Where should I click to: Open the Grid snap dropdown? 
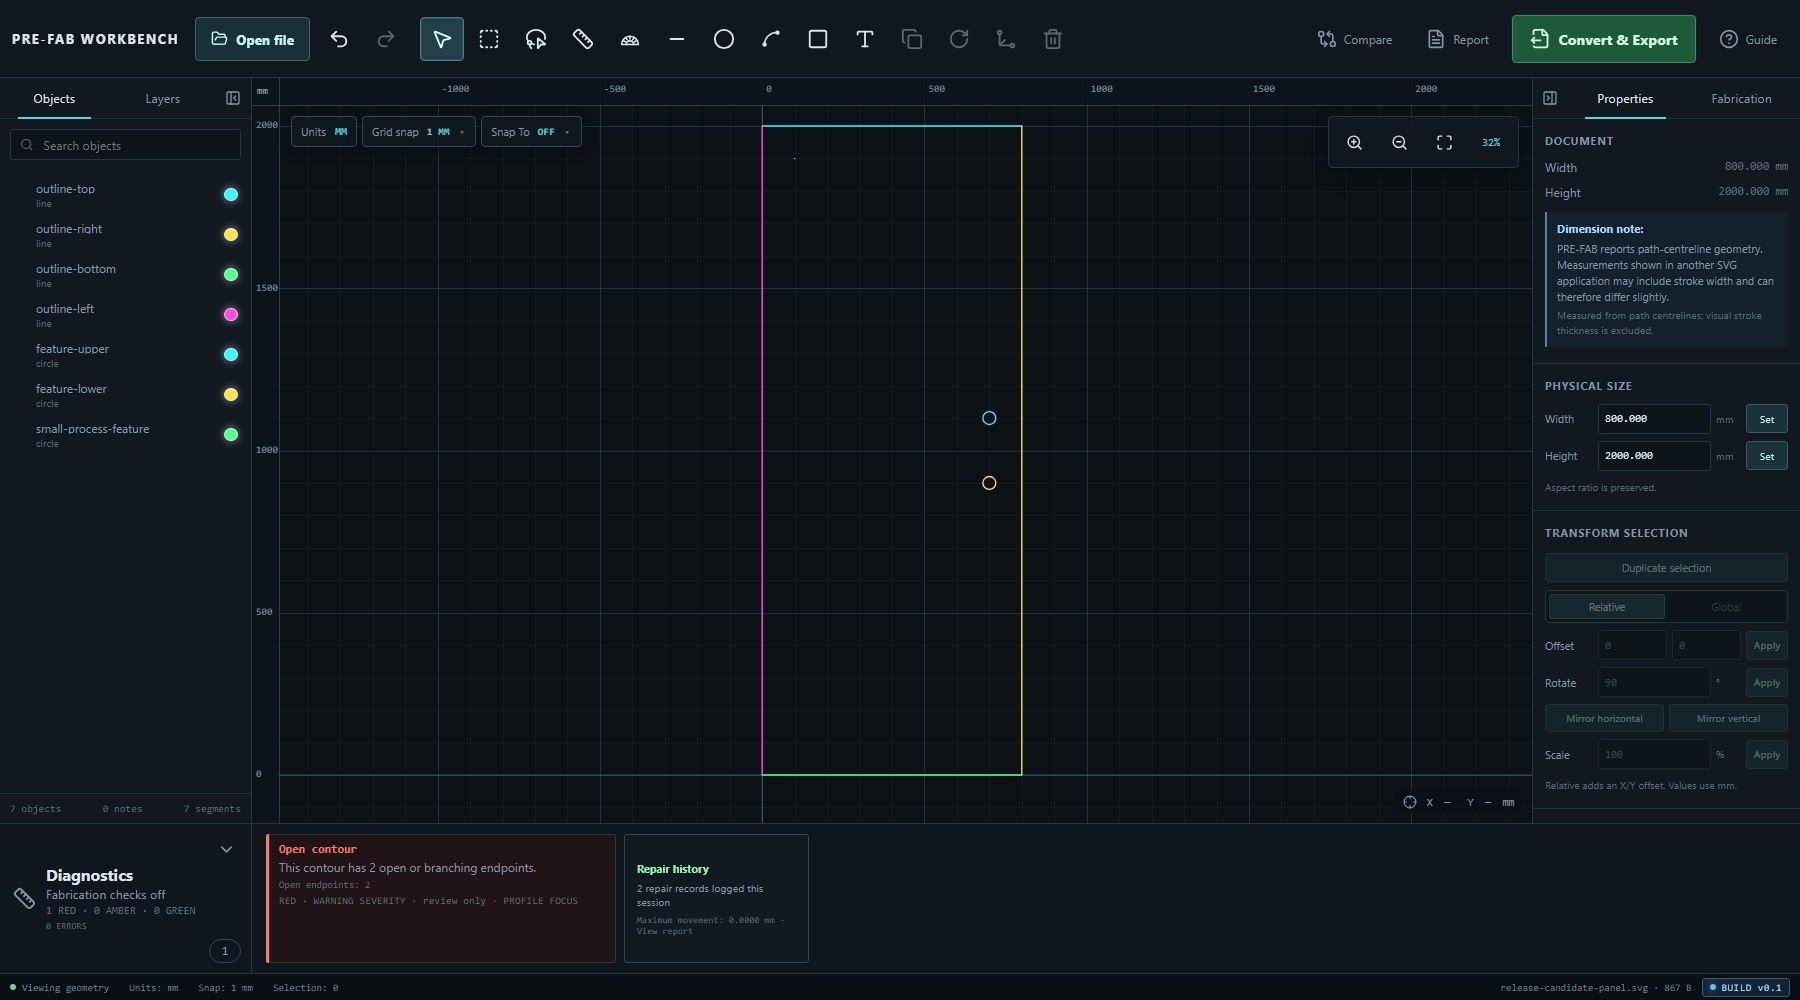coord(418,132)
